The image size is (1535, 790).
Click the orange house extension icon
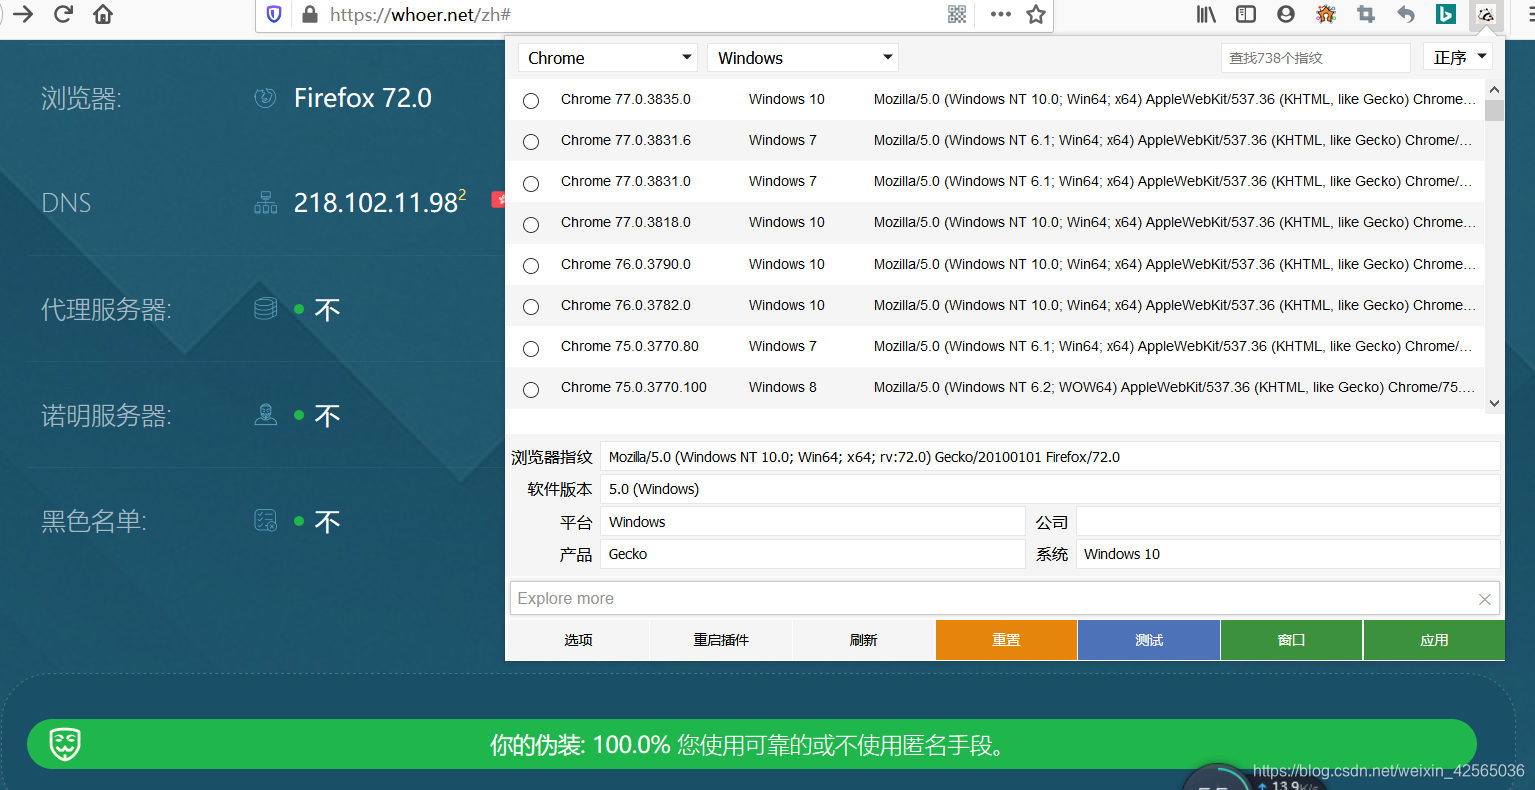[x=1326, y=14]
